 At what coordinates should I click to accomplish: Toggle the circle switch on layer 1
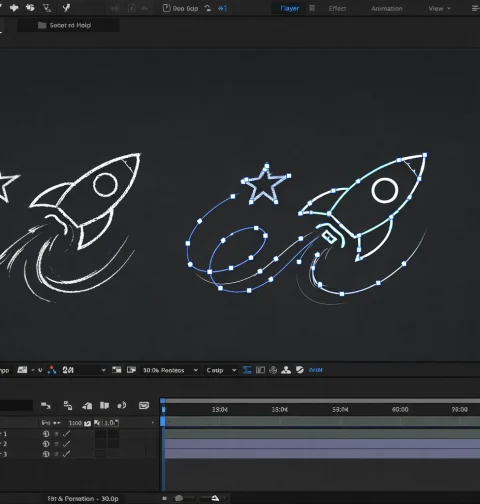46,434
